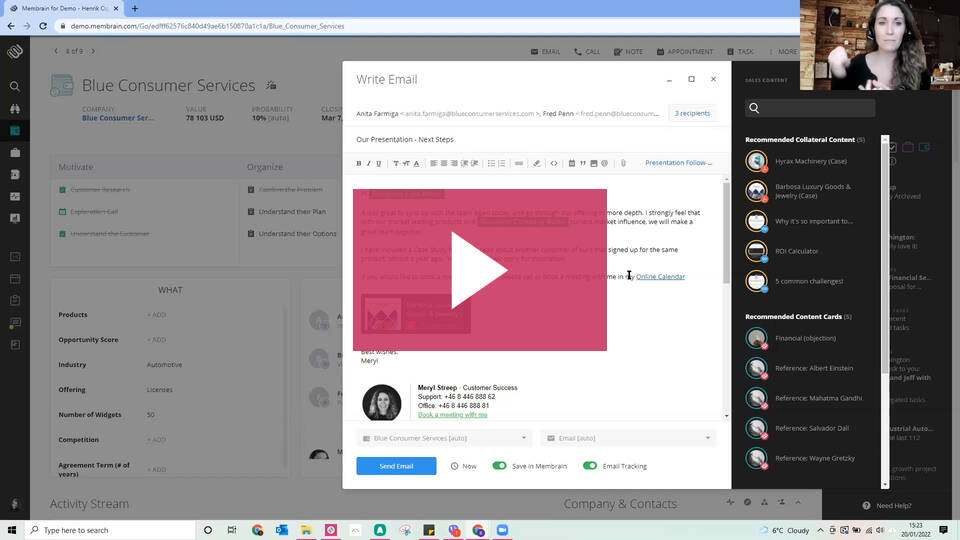960x540 pixels.
Task: Insert a numbered list
Action: click(x=501, y=163)
